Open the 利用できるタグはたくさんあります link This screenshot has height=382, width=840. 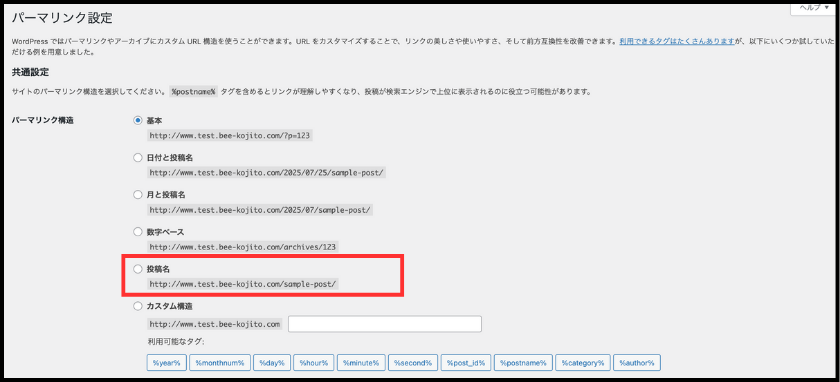pyautogui.click(x=677, y=41)
